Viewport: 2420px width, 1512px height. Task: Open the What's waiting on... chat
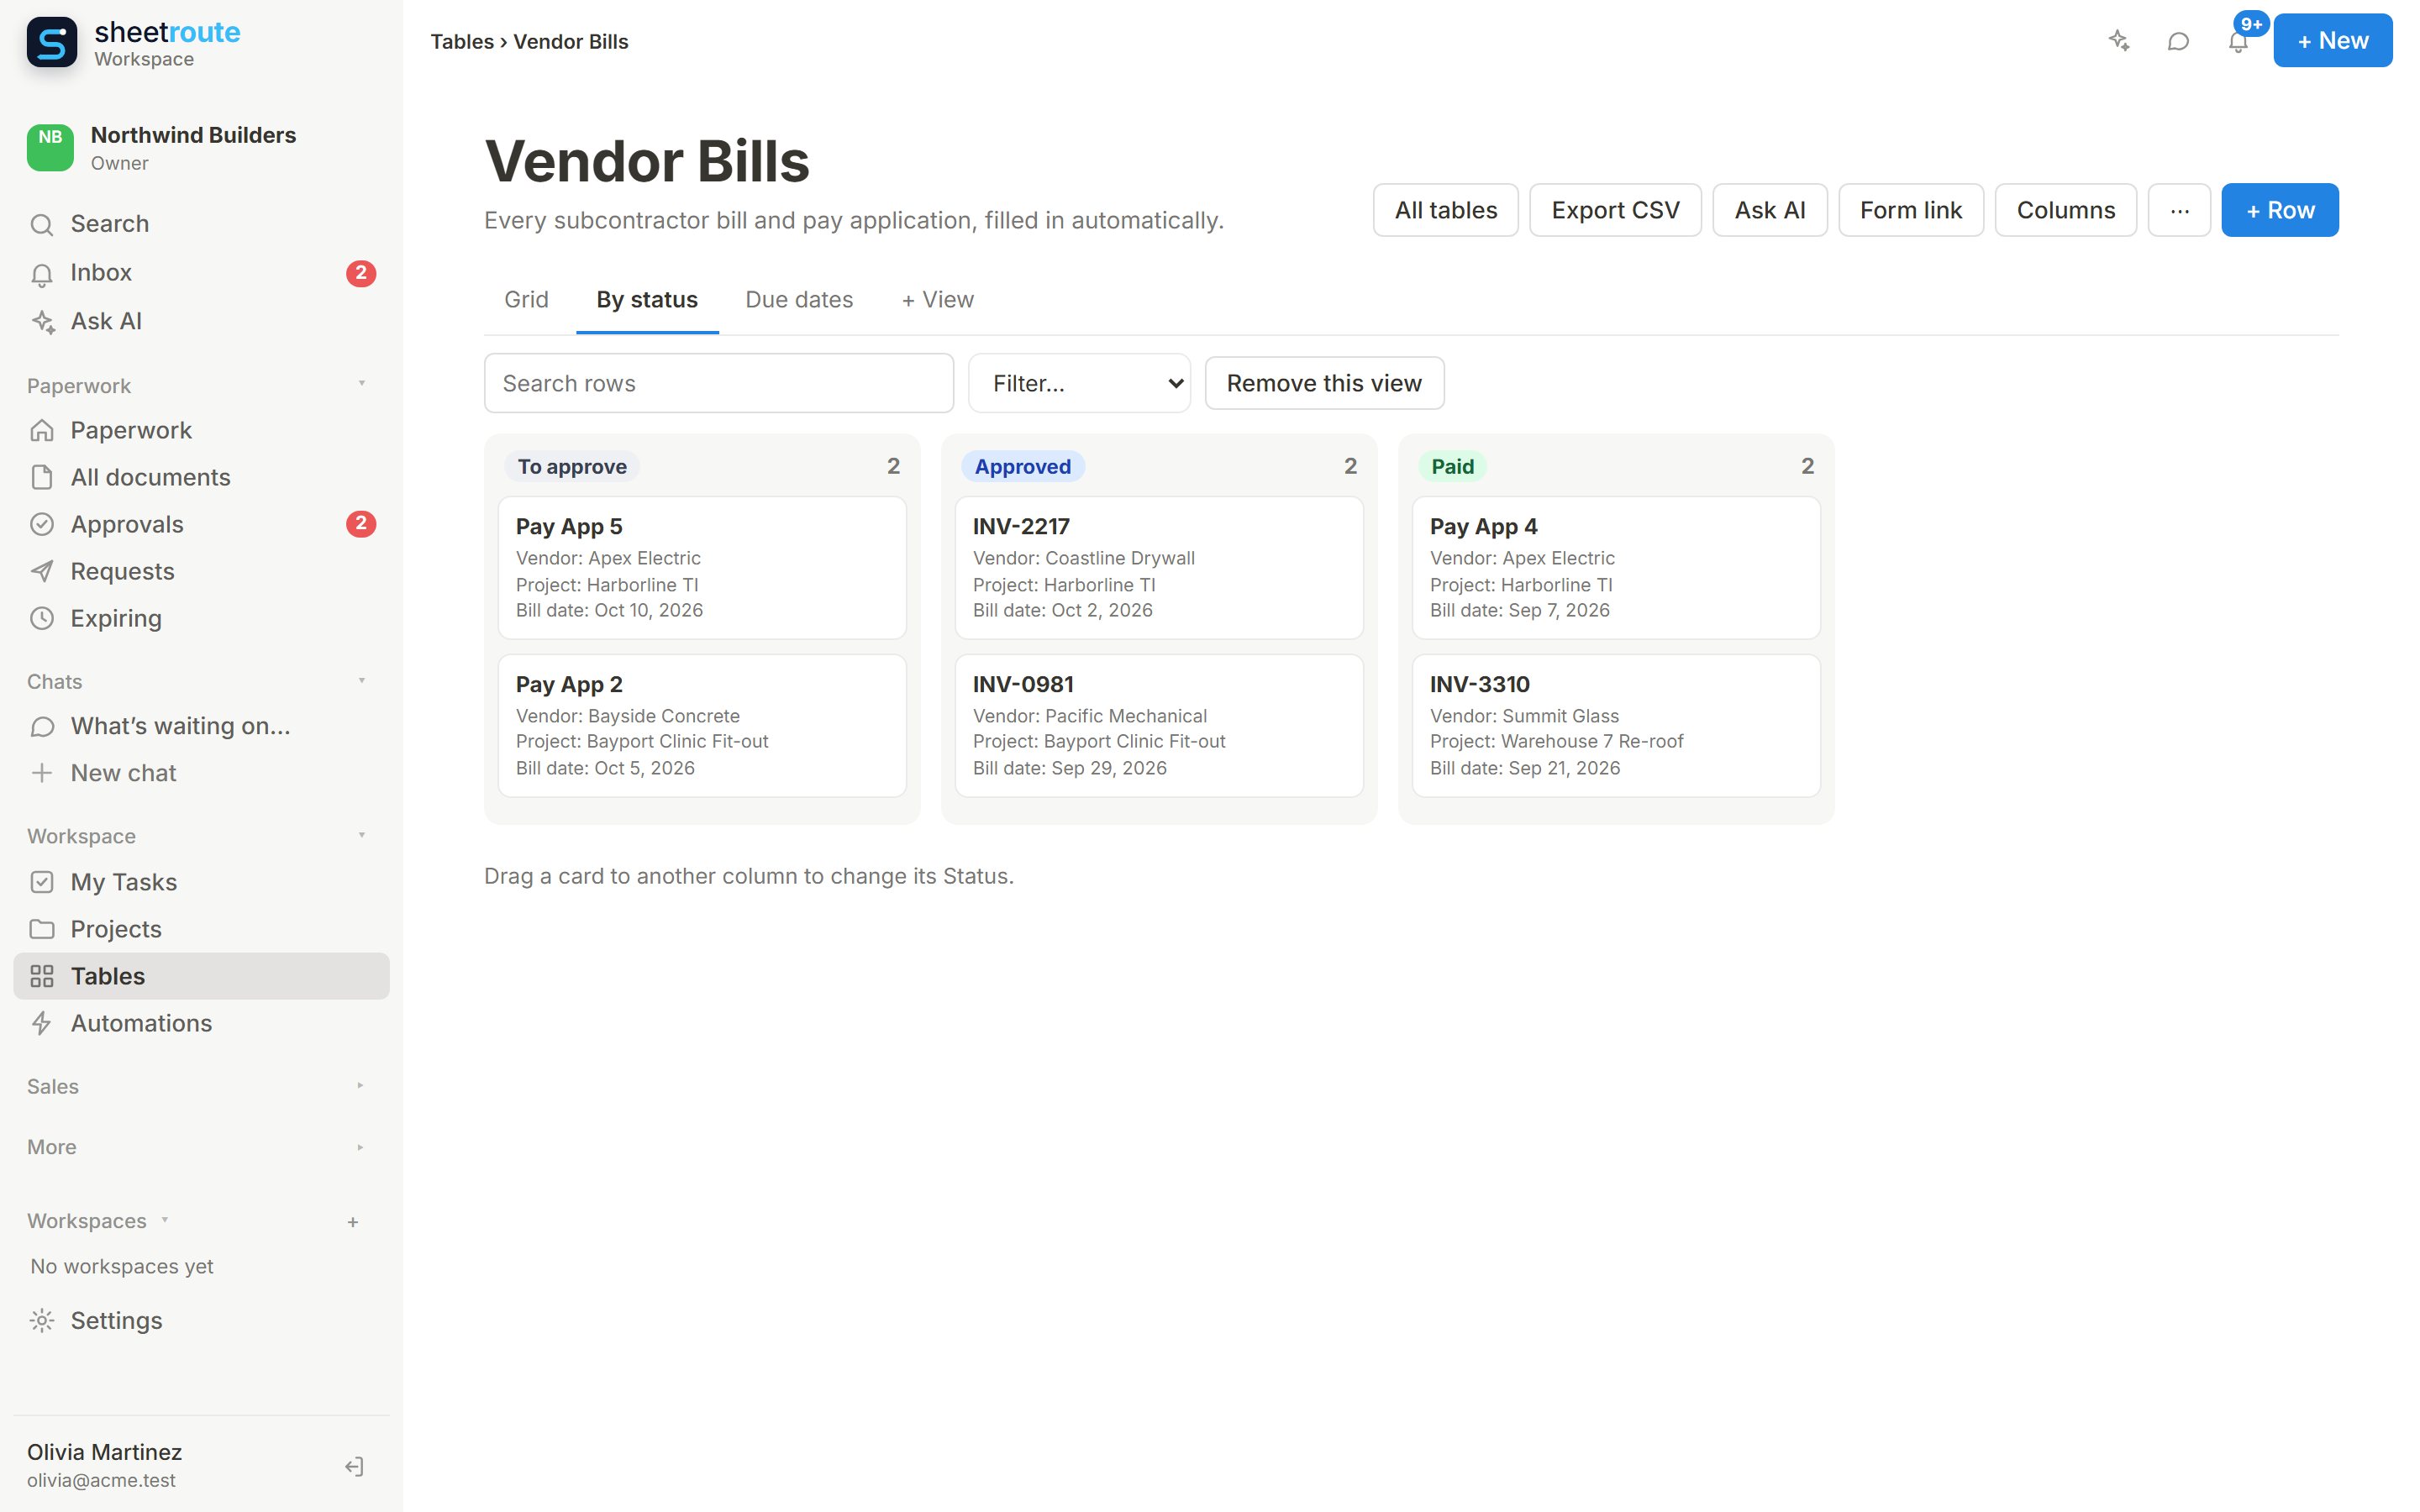(x=201, y=726)
